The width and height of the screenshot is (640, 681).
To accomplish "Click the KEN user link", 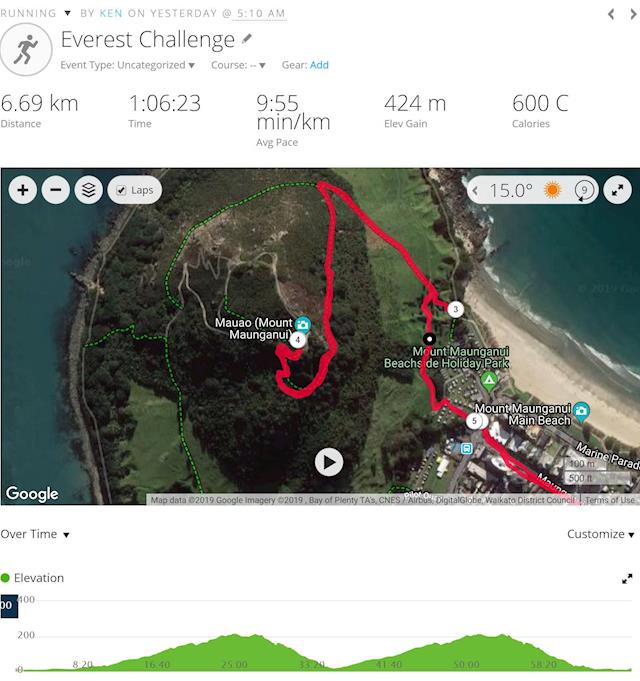I will 111,13.
